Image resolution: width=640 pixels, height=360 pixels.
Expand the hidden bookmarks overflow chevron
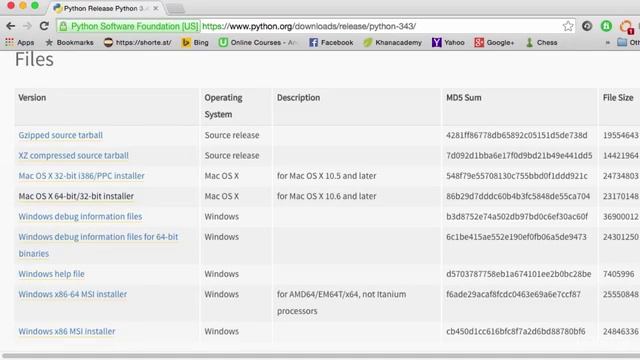[x=608, y=42]
